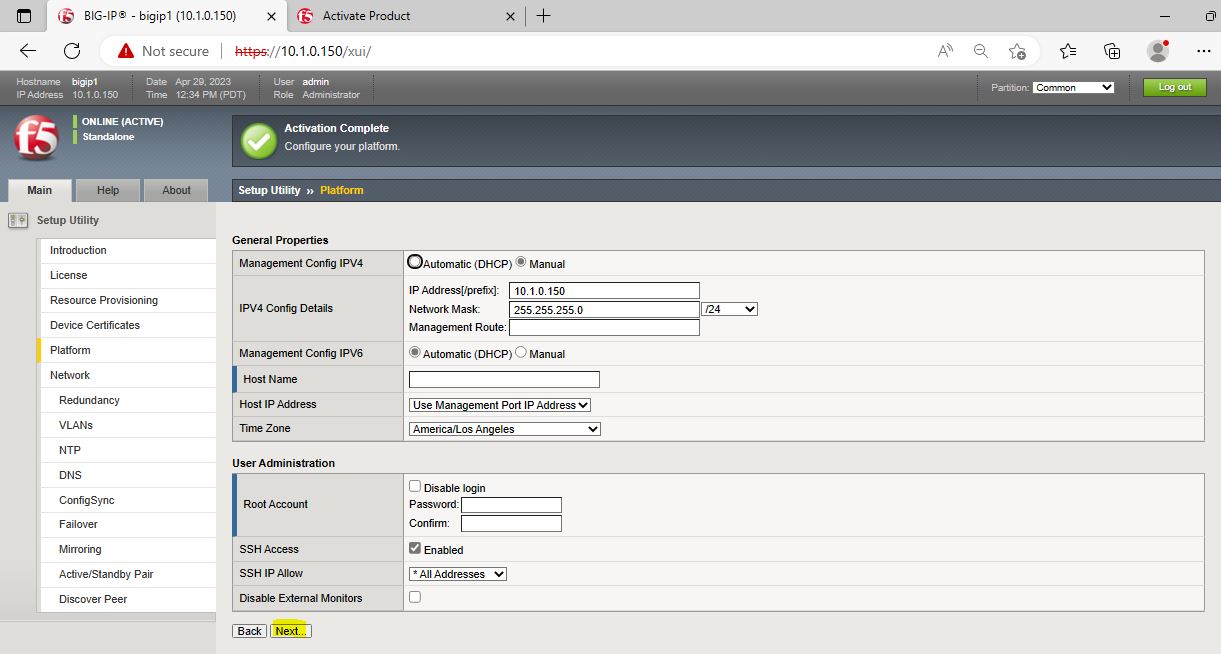This screenshot has width=1221, height=654.
Task: Open the browser Collections icon
Action: pyautogui.click(x=1112, y=51)
